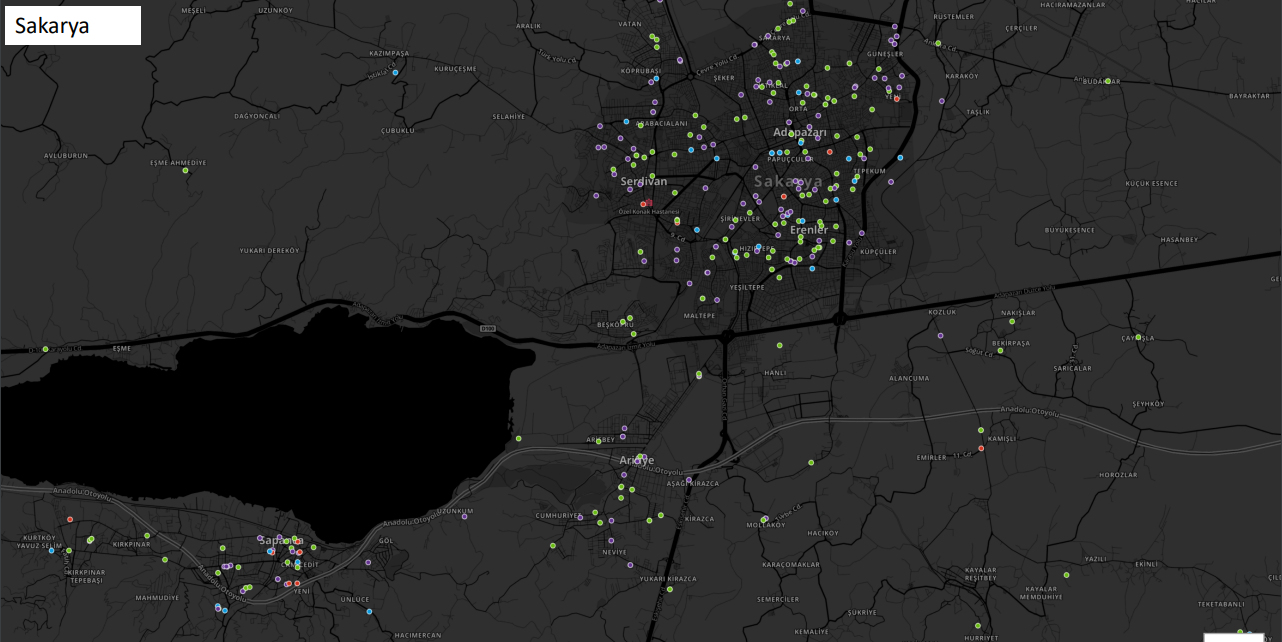Image resolution: width=1282 pixels, height=642 pixels.
Task: Click the red marker pair below Serdivan
Action: point(646,203)
